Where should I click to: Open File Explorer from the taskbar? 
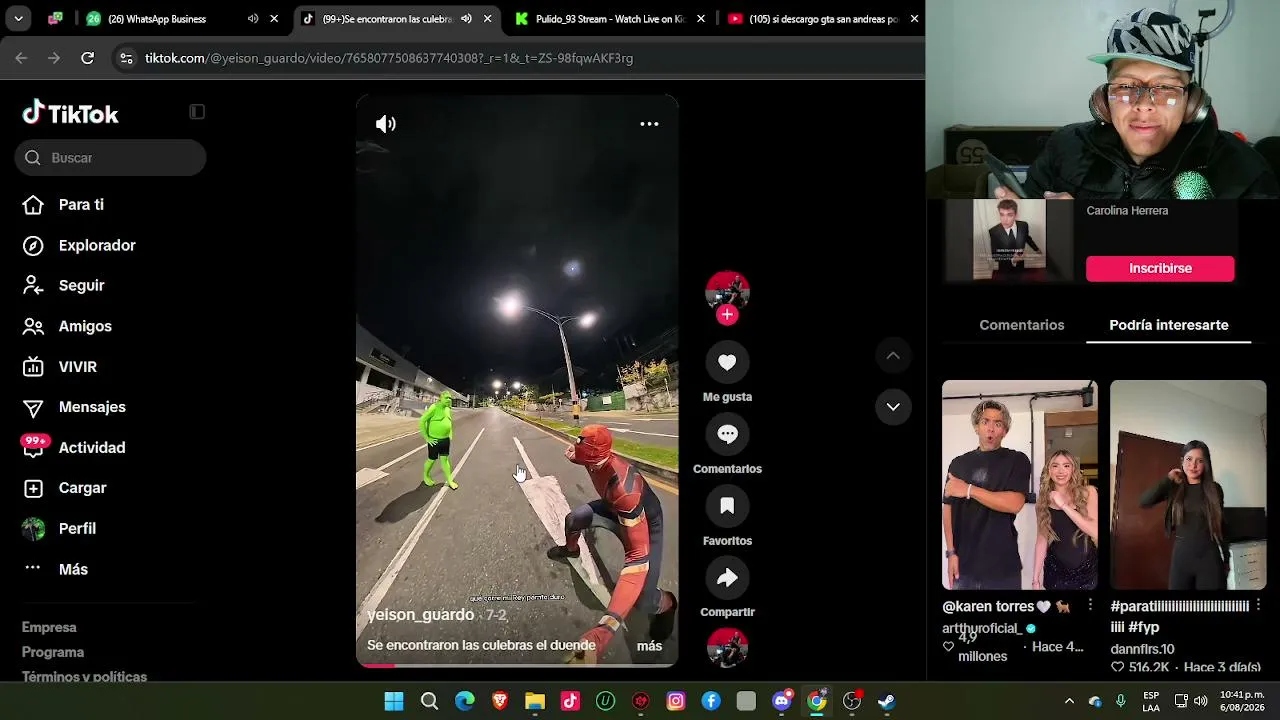535,701
